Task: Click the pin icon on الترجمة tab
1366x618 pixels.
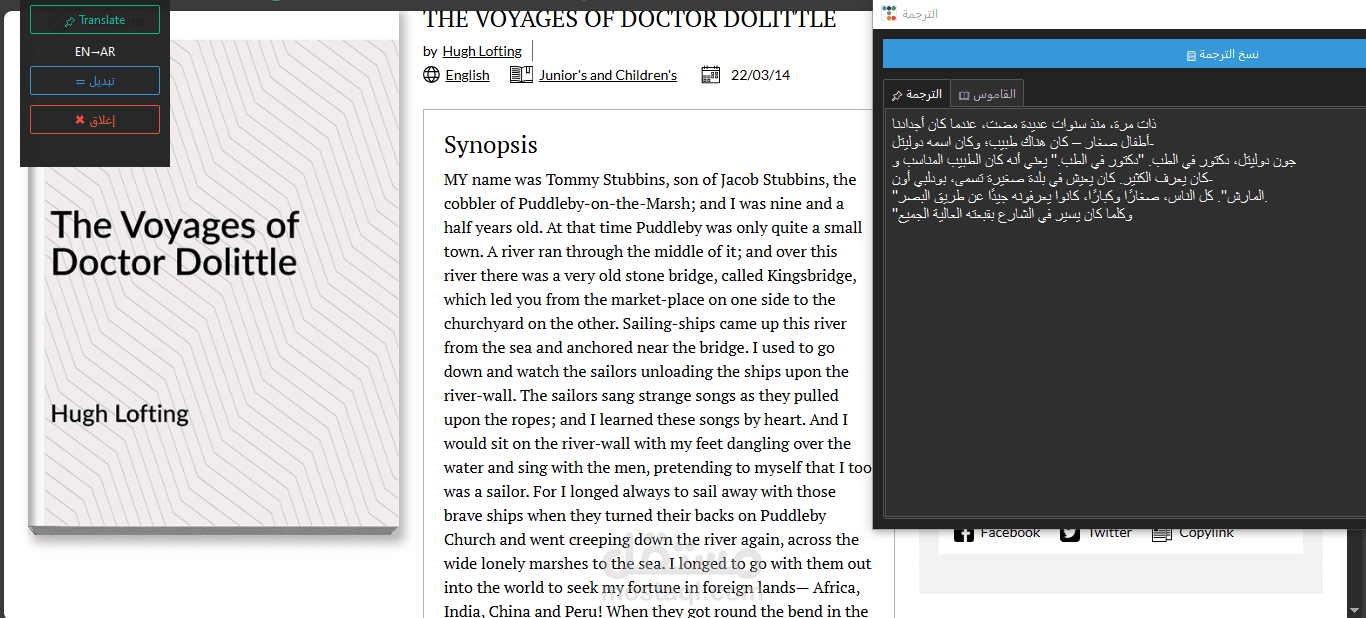Action: pos(897,95)
